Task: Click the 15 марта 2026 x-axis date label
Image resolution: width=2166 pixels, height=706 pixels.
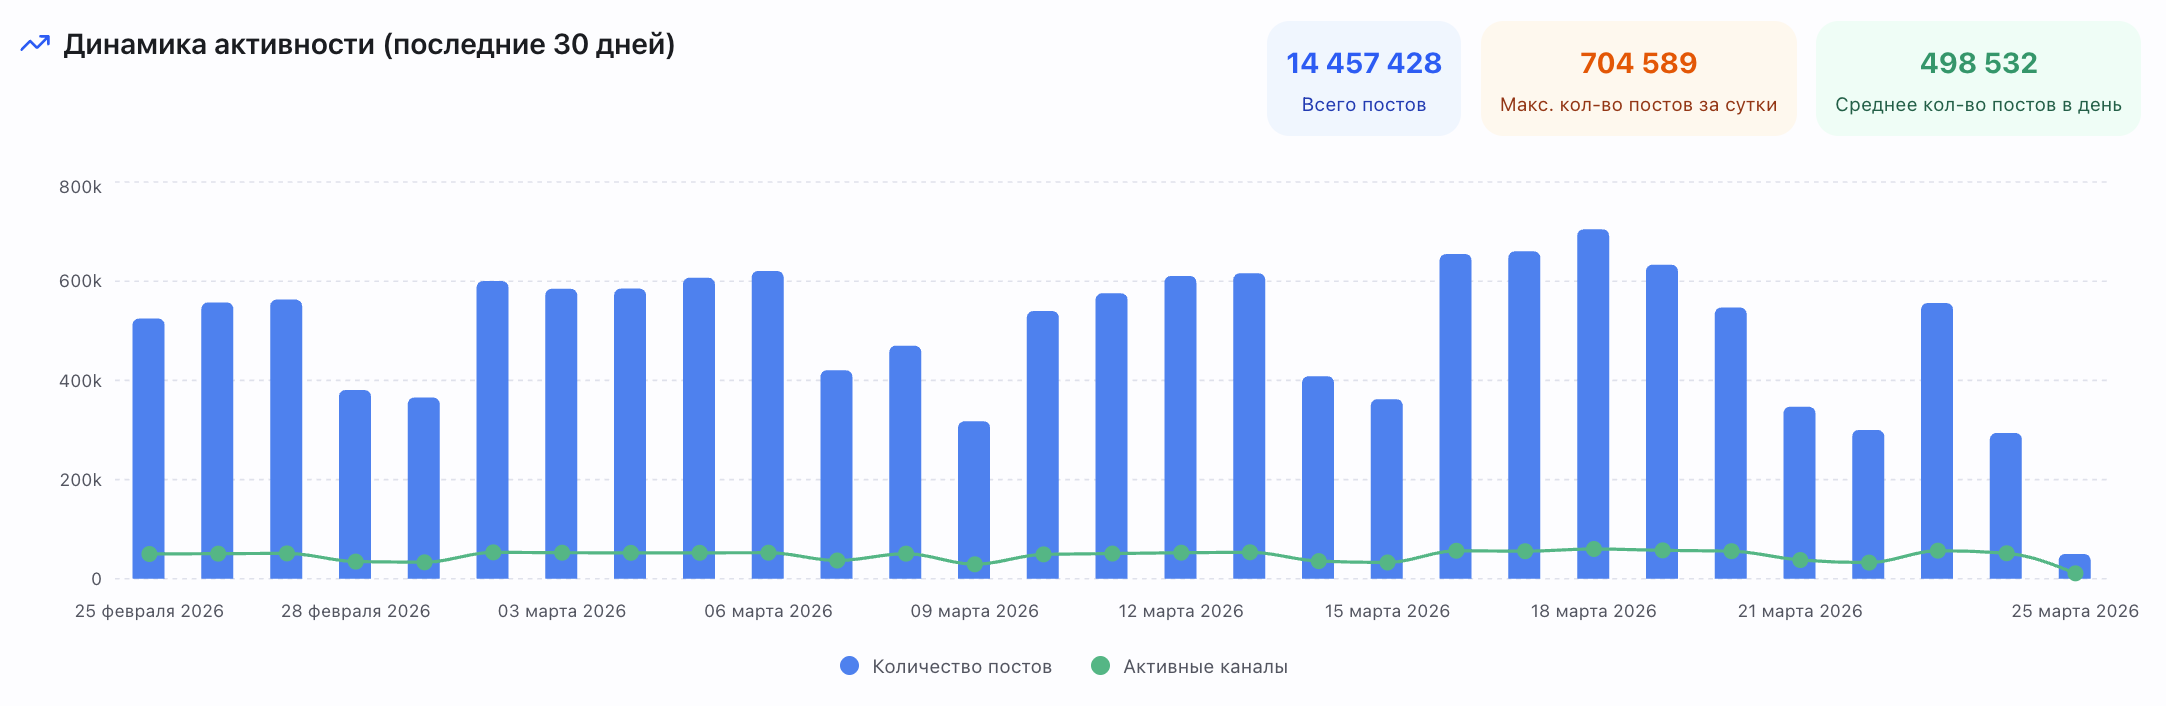Action: point(1387,611)
